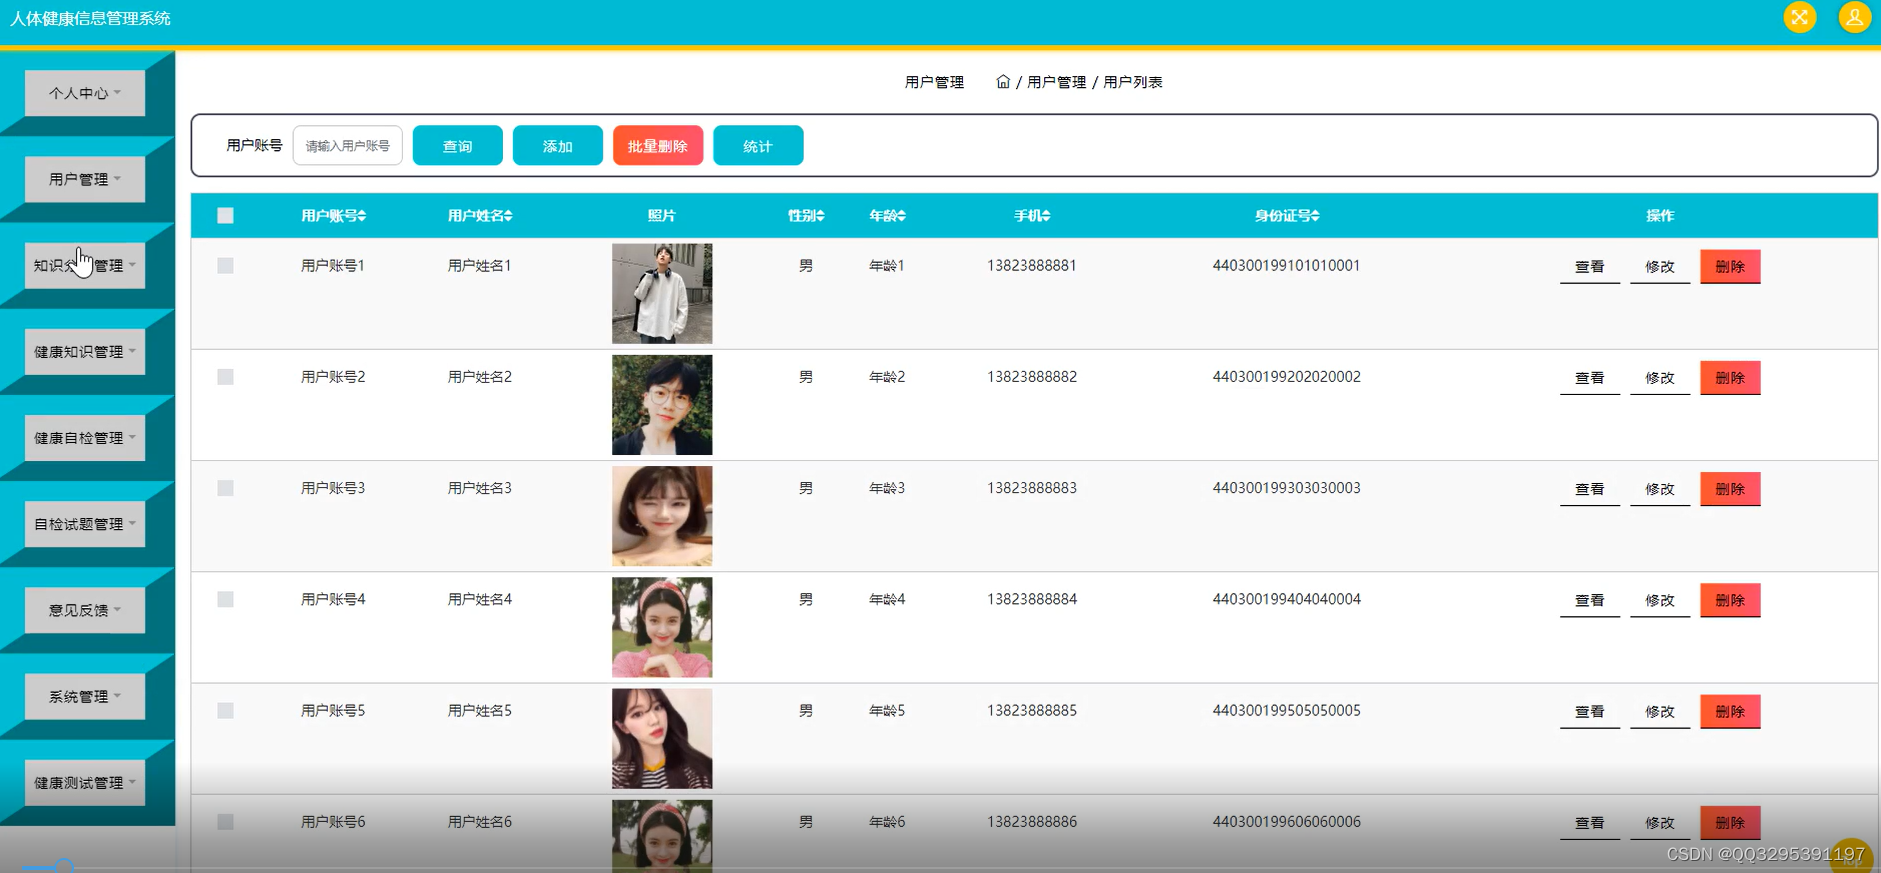Toggle the select-all checkbox in table header
The width and height of the screenshot is (1881, 873).
click(x=225, y=216)
